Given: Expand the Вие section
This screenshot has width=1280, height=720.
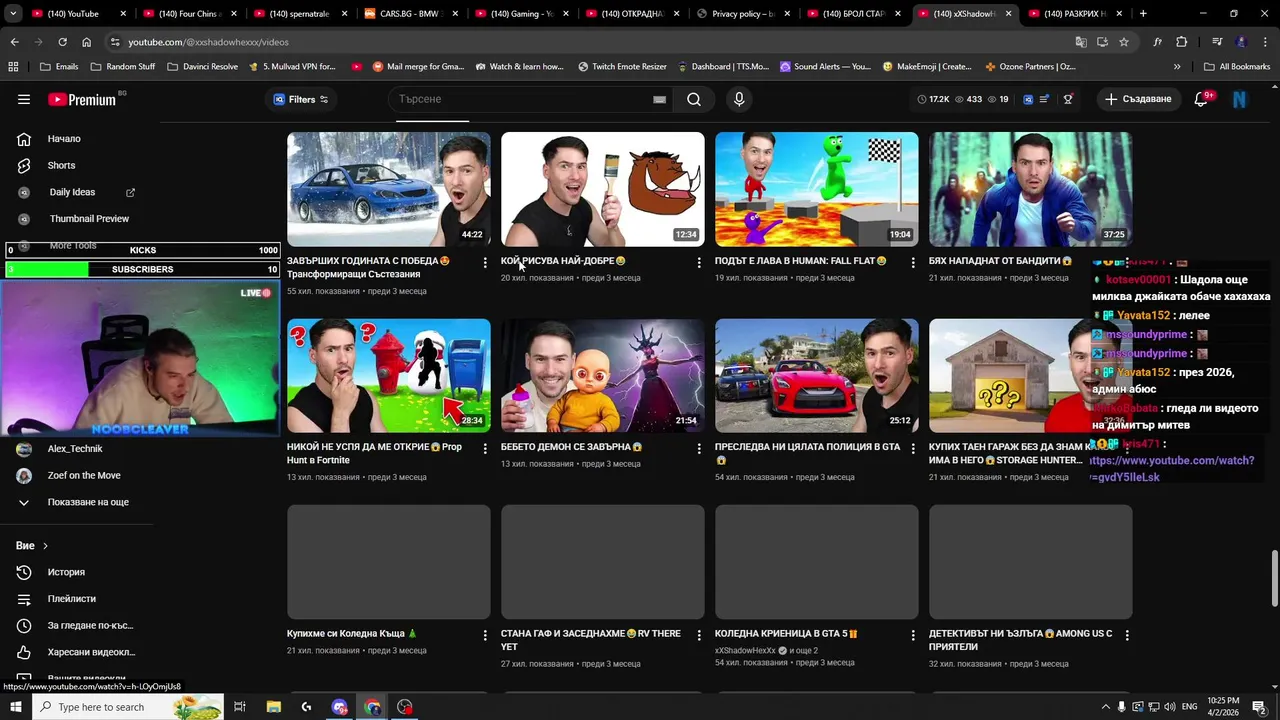Looking at the screenshot, I should [x=32, y=545].
